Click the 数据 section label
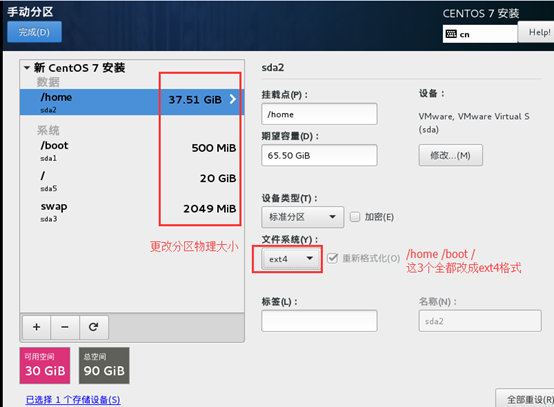The image size is (554, 407). pos(48,82)
